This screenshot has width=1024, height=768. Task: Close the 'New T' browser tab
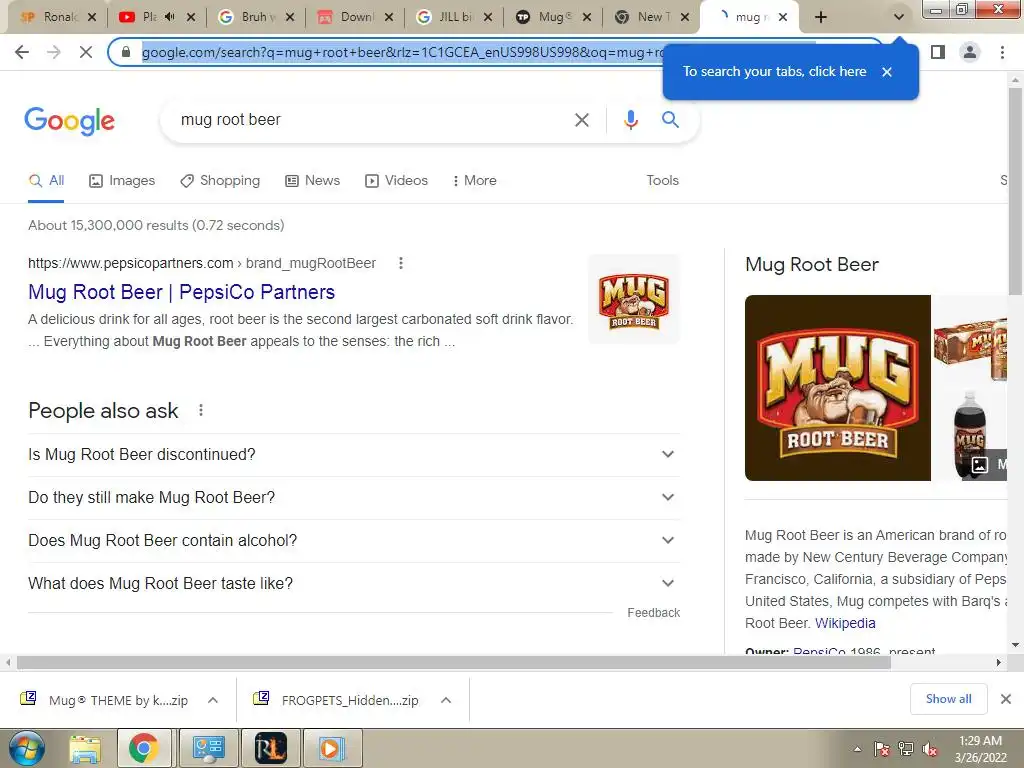684,17
